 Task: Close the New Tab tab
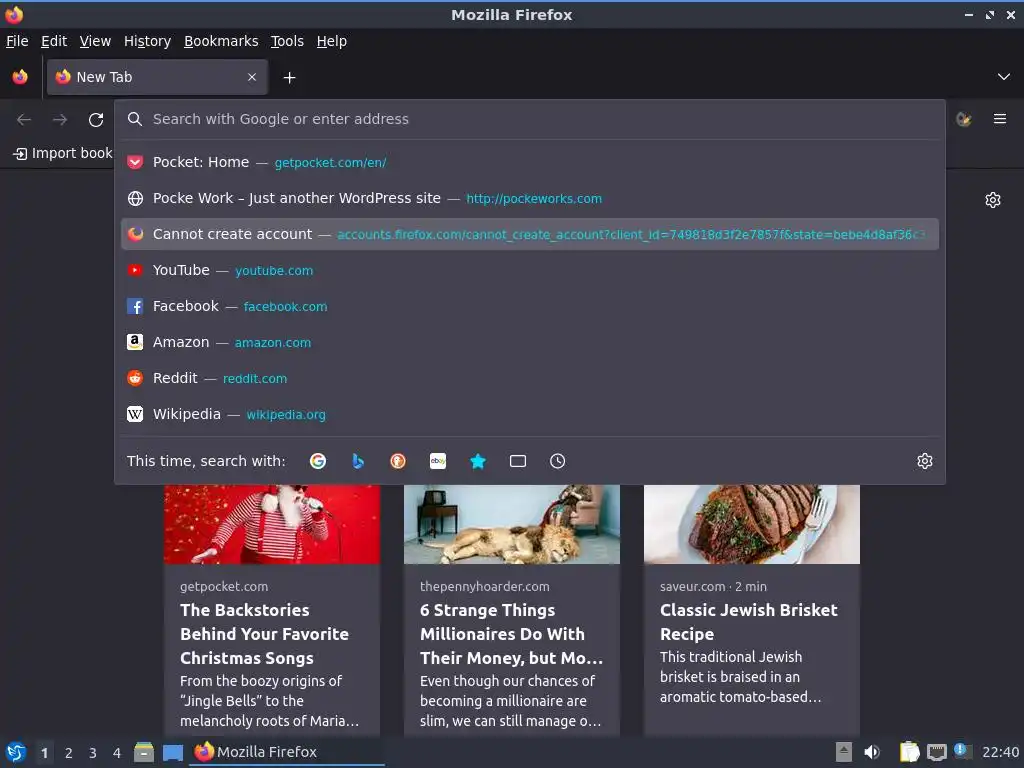point(252,77)
